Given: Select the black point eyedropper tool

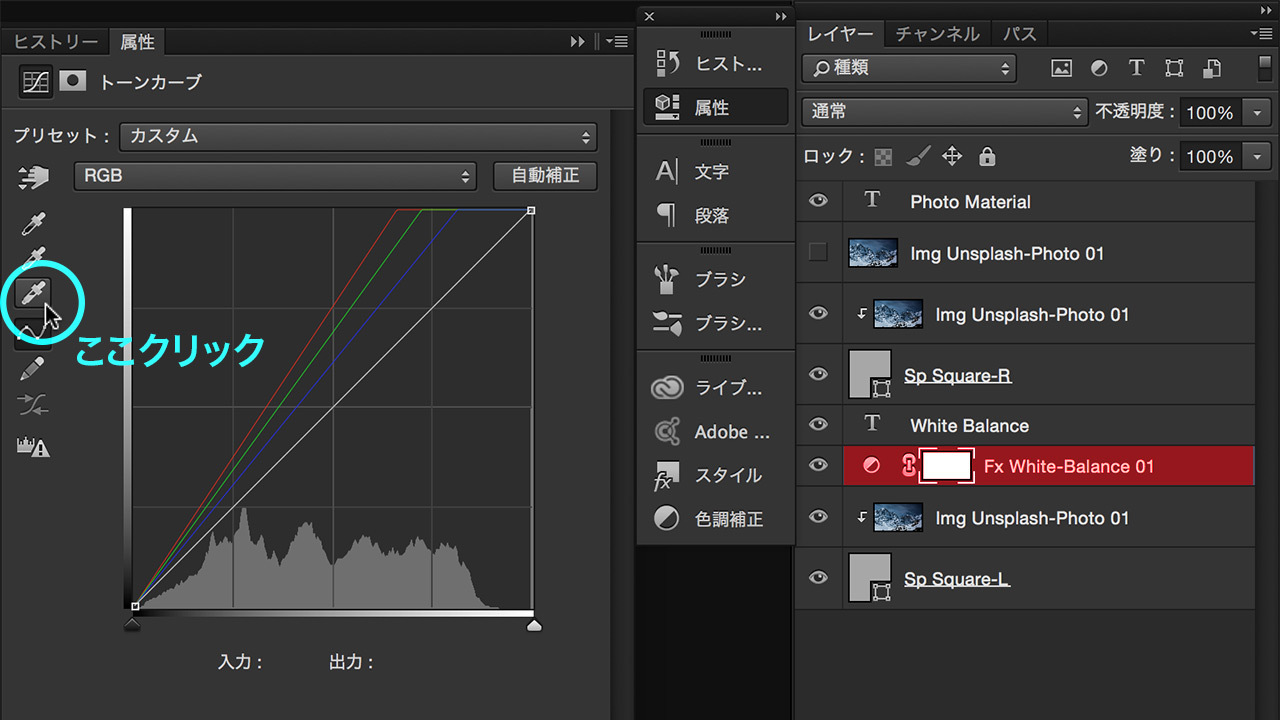Looking at the screenshot, I should coord(33,222).
